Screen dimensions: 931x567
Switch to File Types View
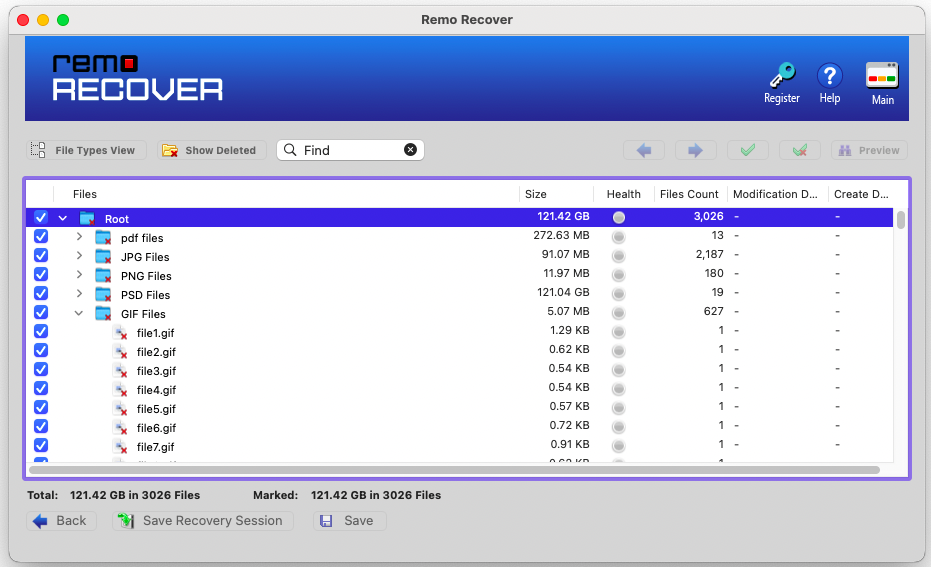86,150
